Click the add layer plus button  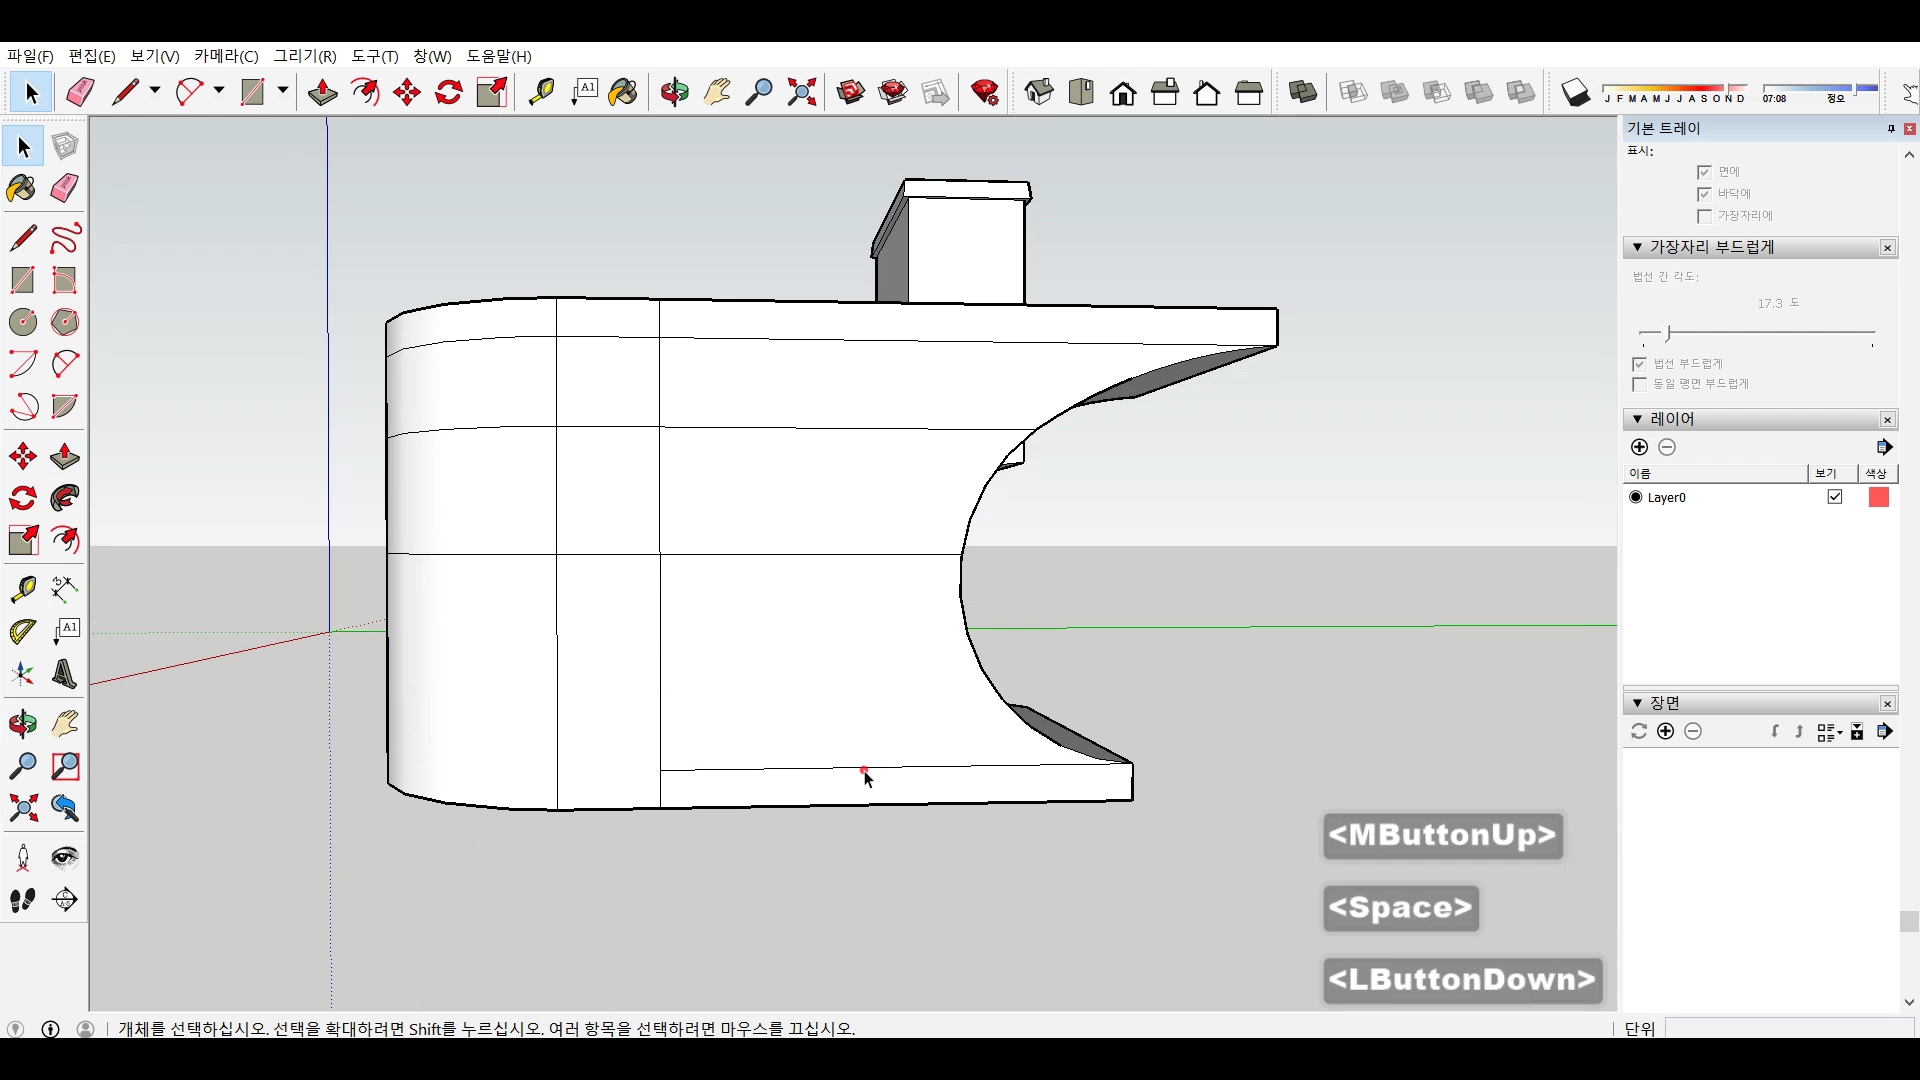(1639, 447)
